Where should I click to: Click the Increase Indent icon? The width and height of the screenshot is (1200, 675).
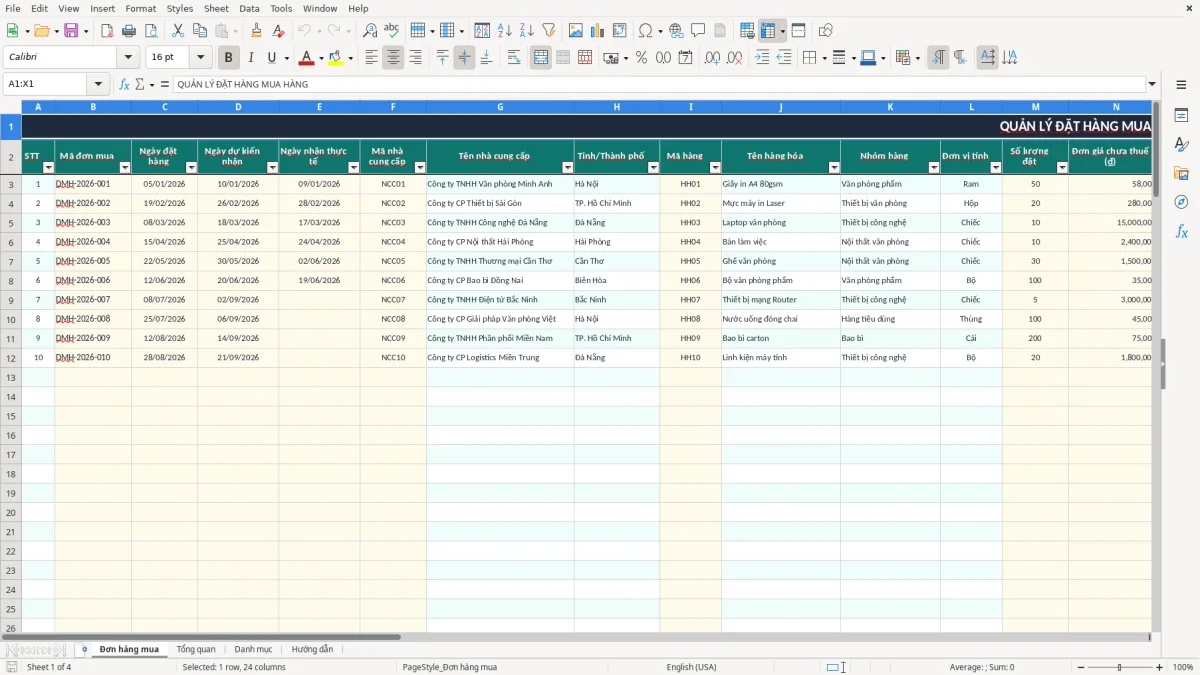coord(762,58)
